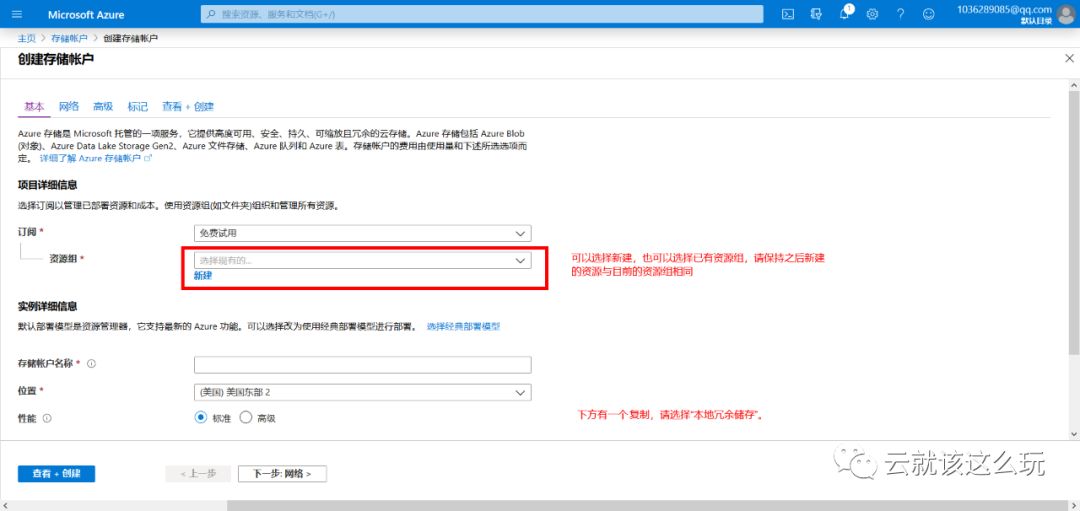Click the 下一步: 网络 button

click(x=282, y=474)
